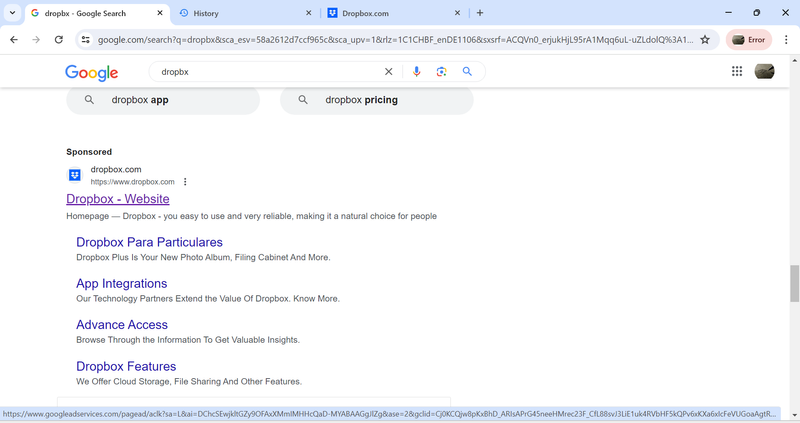The image size is (800, 423).
Task: Close the Dropbox.com tab
Action: (x=457, y=13)
